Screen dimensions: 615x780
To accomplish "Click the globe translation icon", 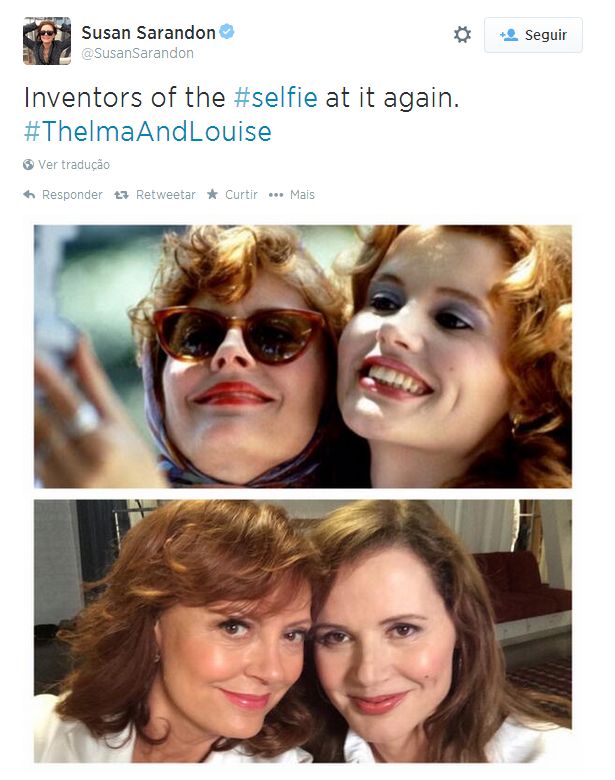I will point(28,165).
